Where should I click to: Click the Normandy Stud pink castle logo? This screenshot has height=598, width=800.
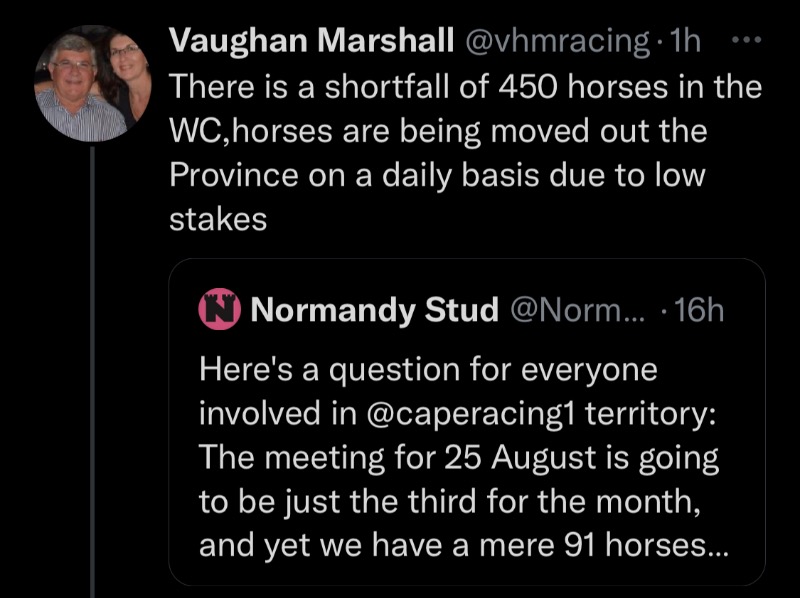pos(218,311)
